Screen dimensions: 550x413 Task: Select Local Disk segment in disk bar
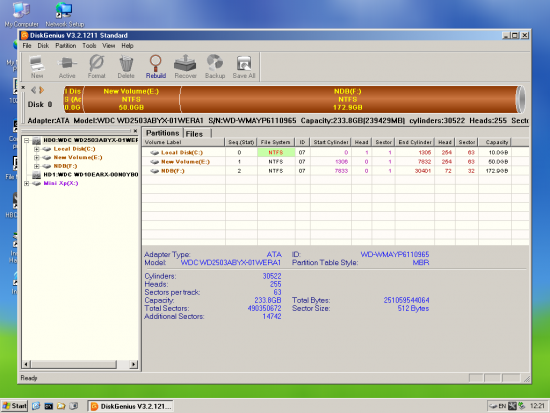coord(73,99)
